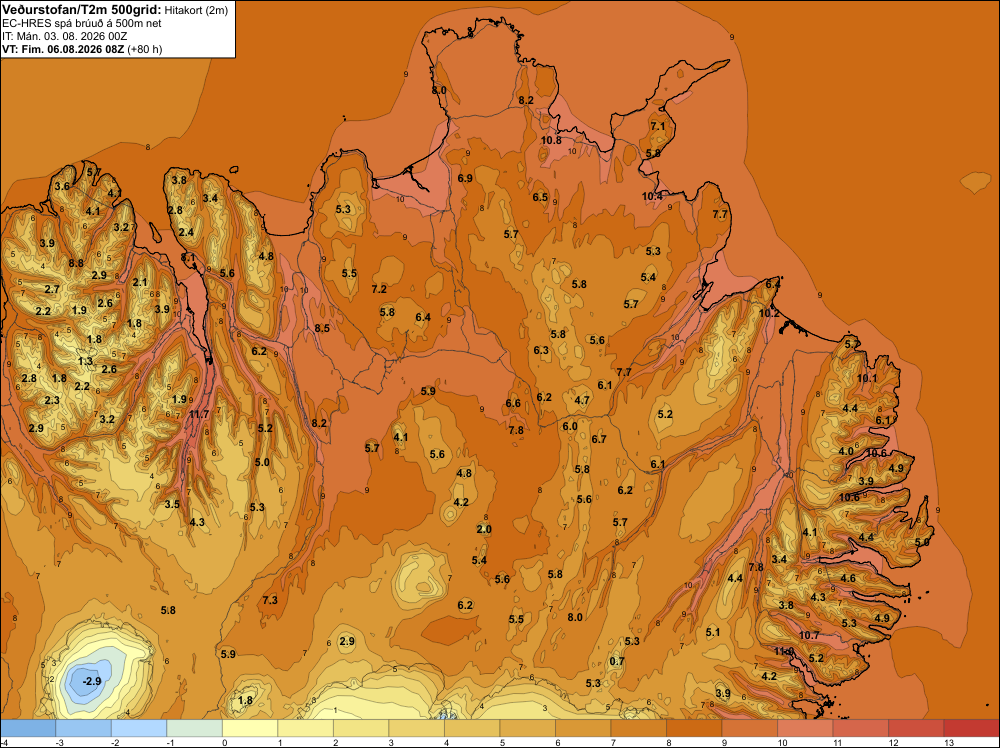Click the dark red legend swatch right of 13
This screenshot has width=1000, height=748.
971,728
